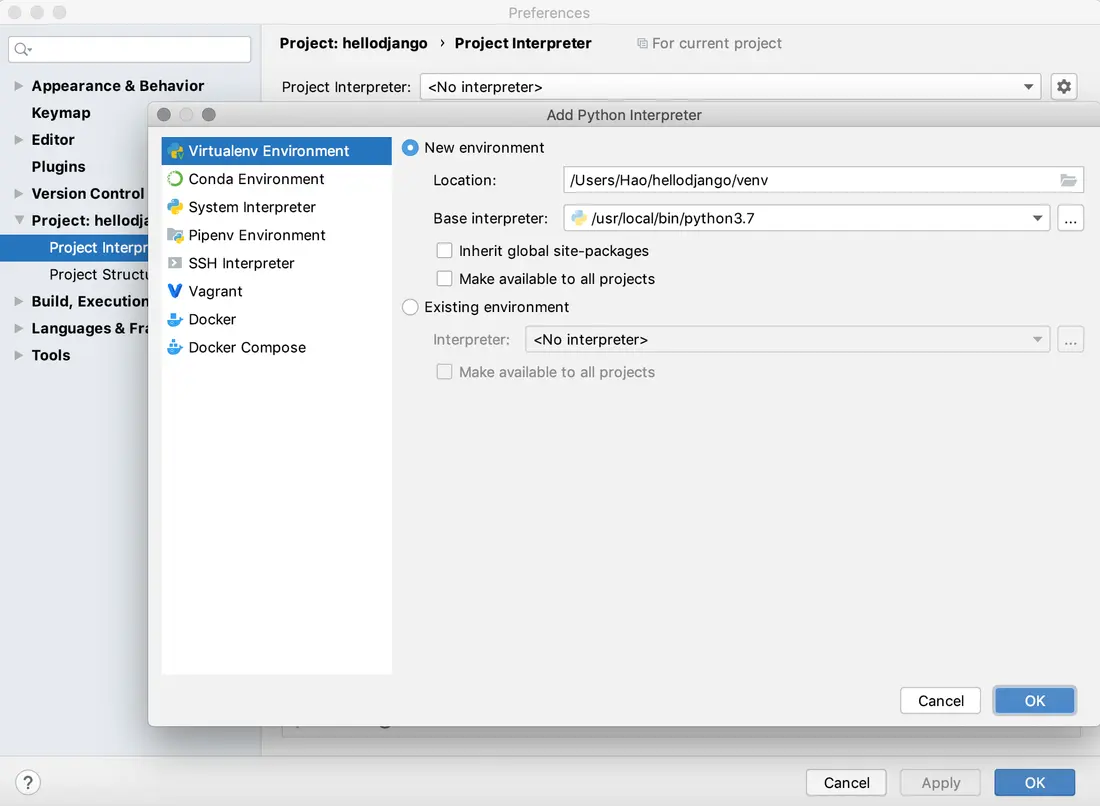Image resolution: width=1100 pixels, height=806 pixels.
Task: Click the For current project icon
Action: pyautogui.click(x=642, y=43)
